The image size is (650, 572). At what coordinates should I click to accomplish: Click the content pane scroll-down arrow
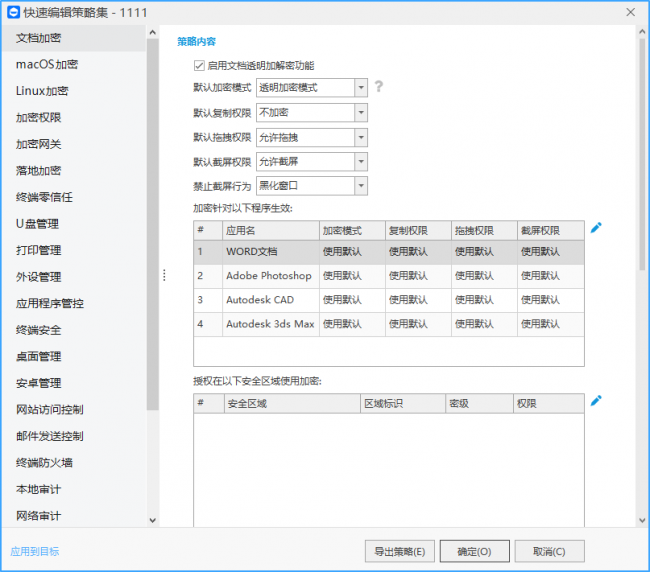642,520
